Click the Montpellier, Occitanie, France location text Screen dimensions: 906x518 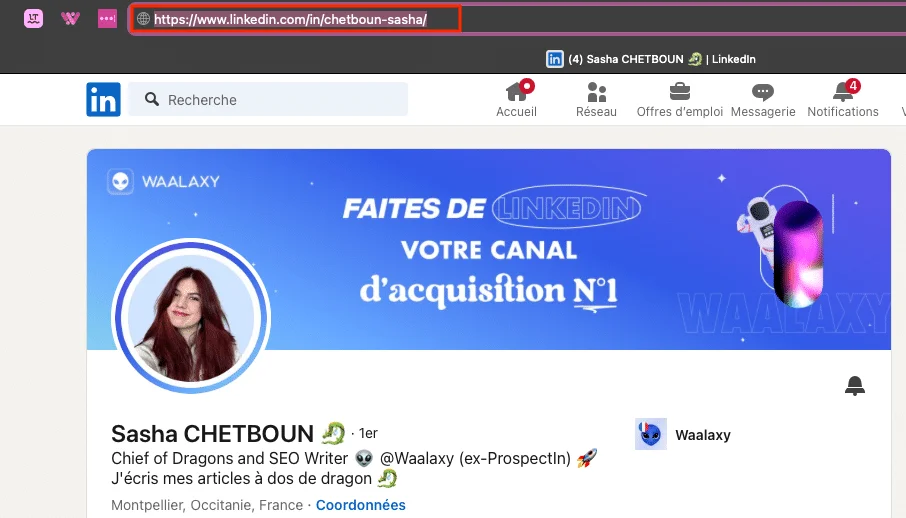[x=207, y=505]
